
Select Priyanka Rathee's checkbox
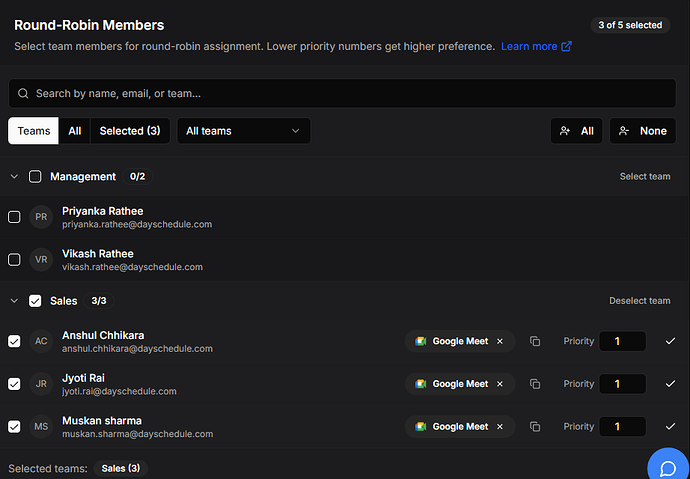coord(14,217)
